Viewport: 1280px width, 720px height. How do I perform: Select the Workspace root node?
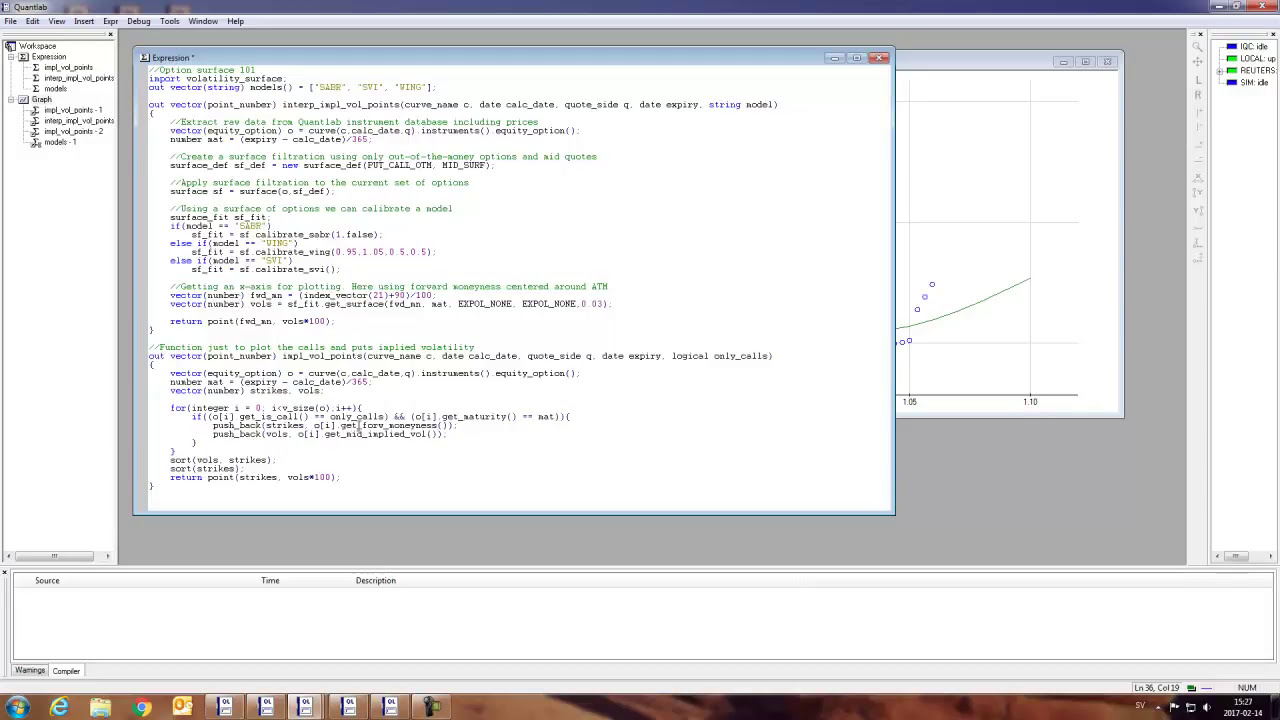[37, 46]
